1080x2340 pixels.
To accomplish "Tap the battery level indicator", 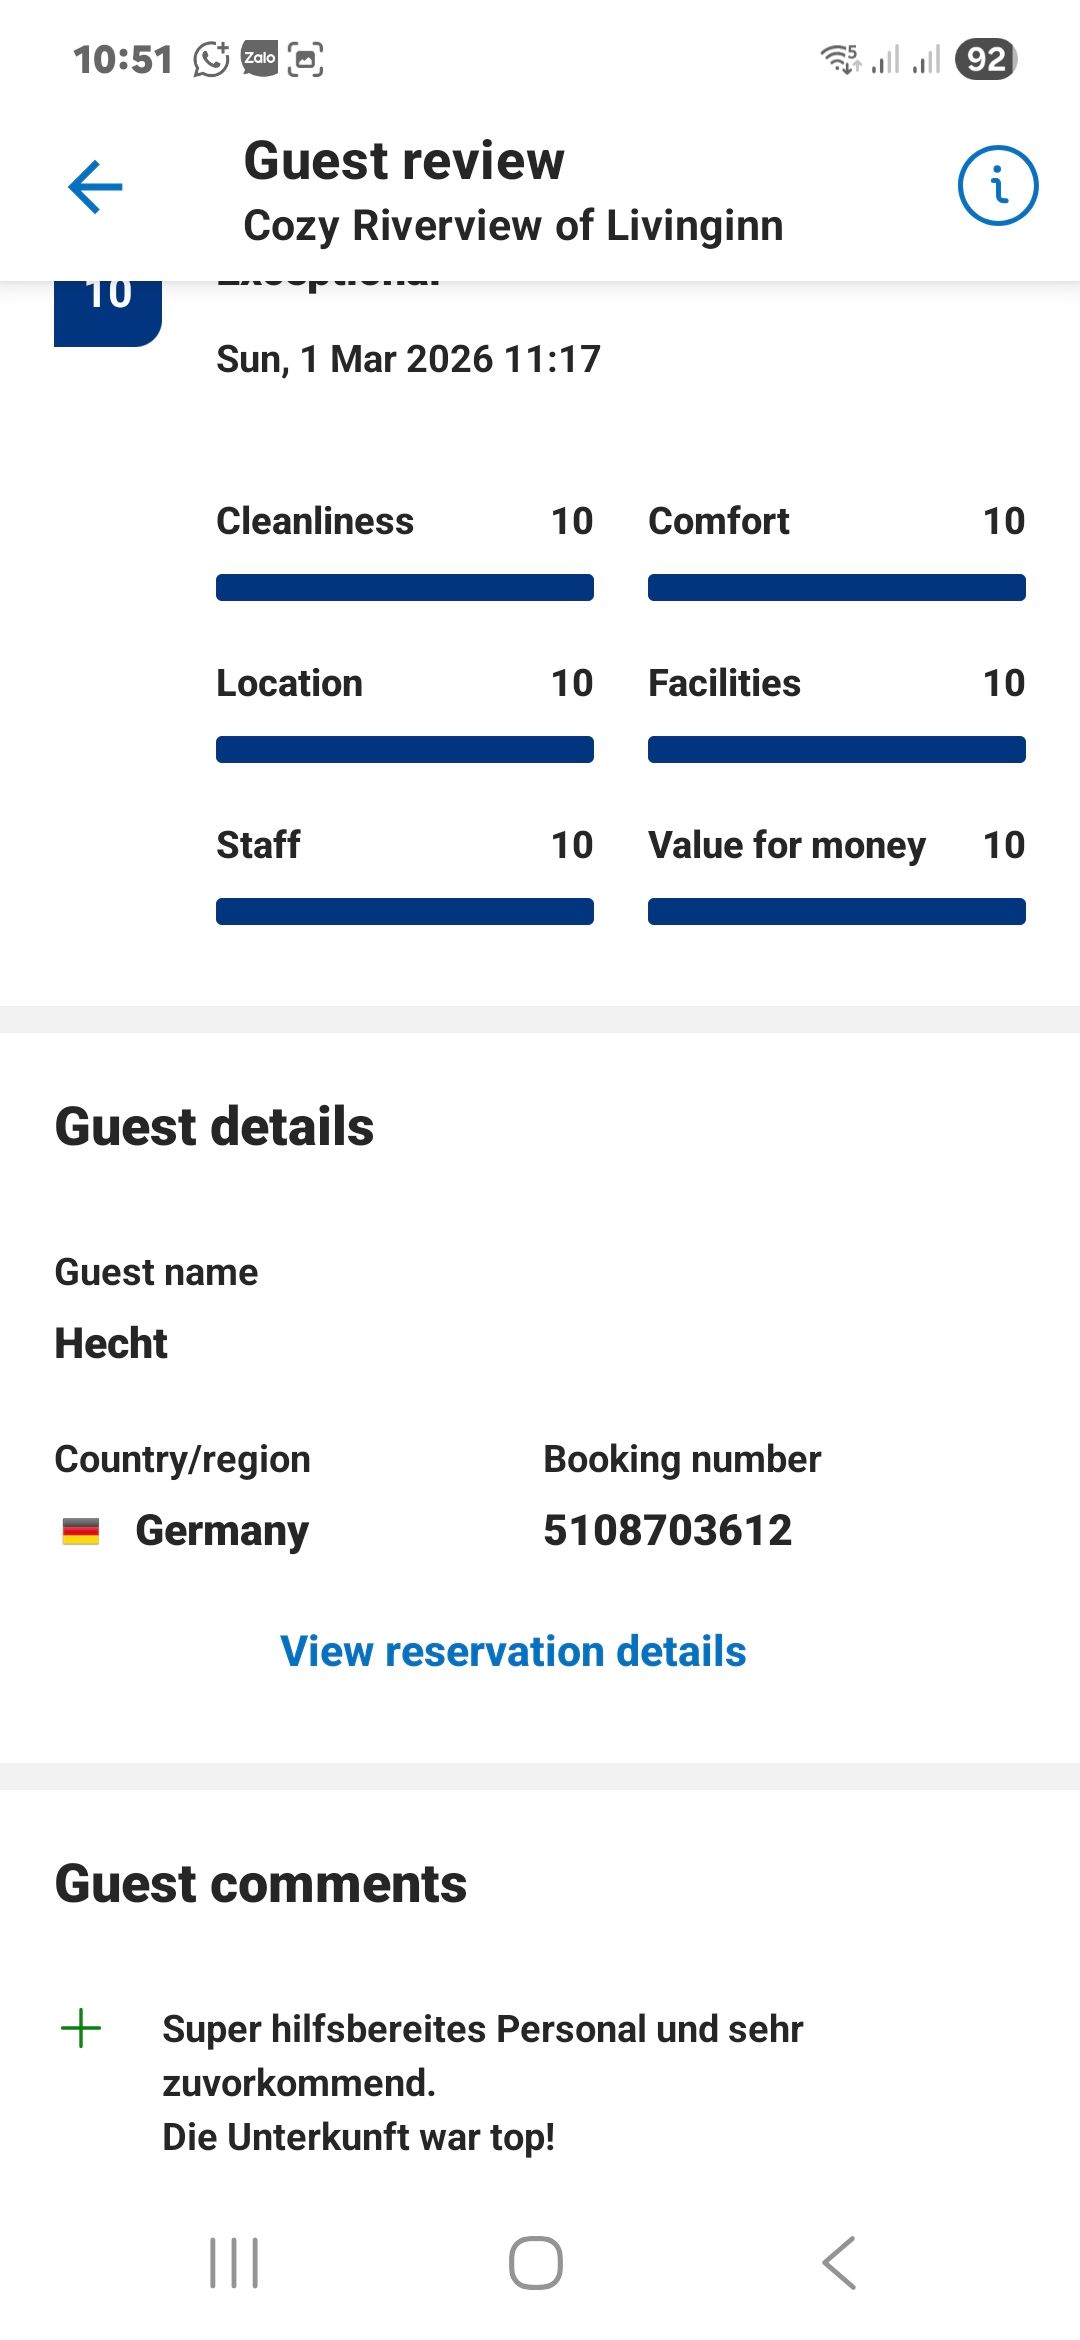I will 986,59.
